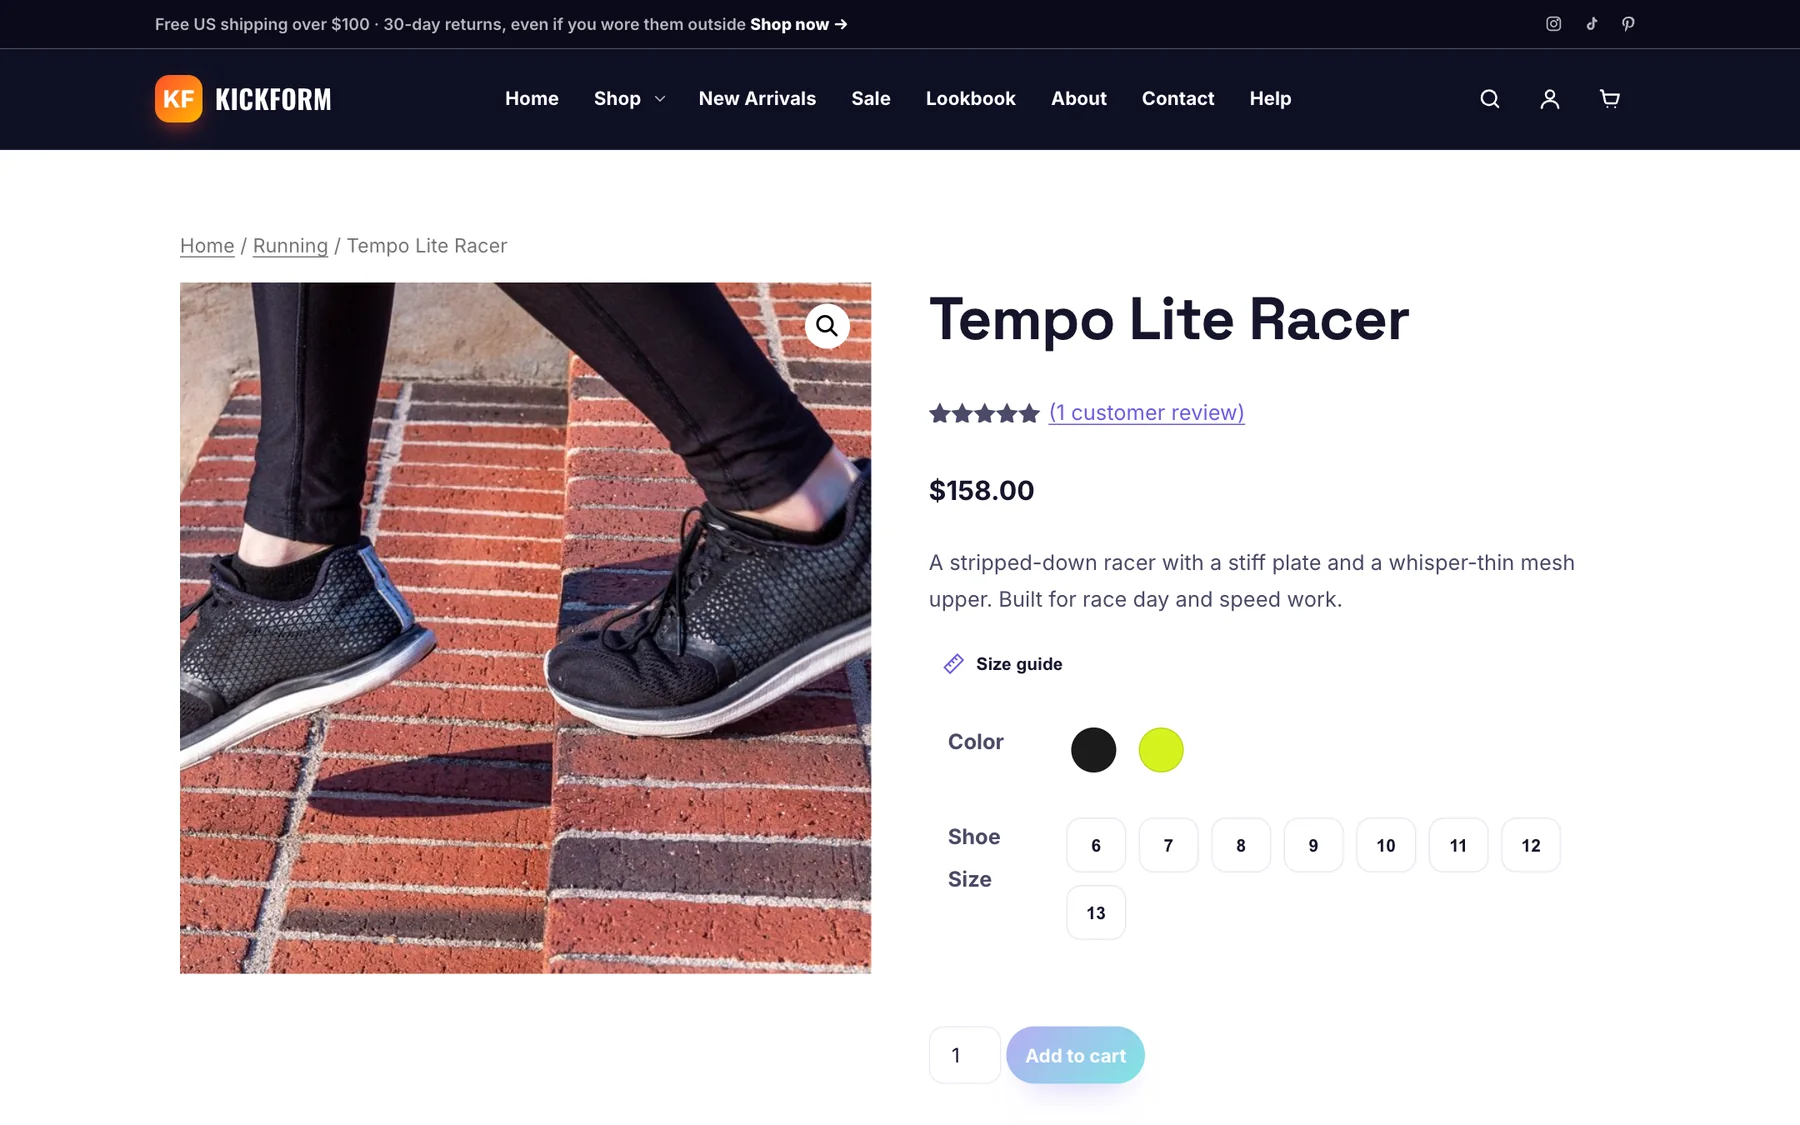Select shoe size 6
The height and width of the screenshot is (1125, 1800).
point(1096,846)
